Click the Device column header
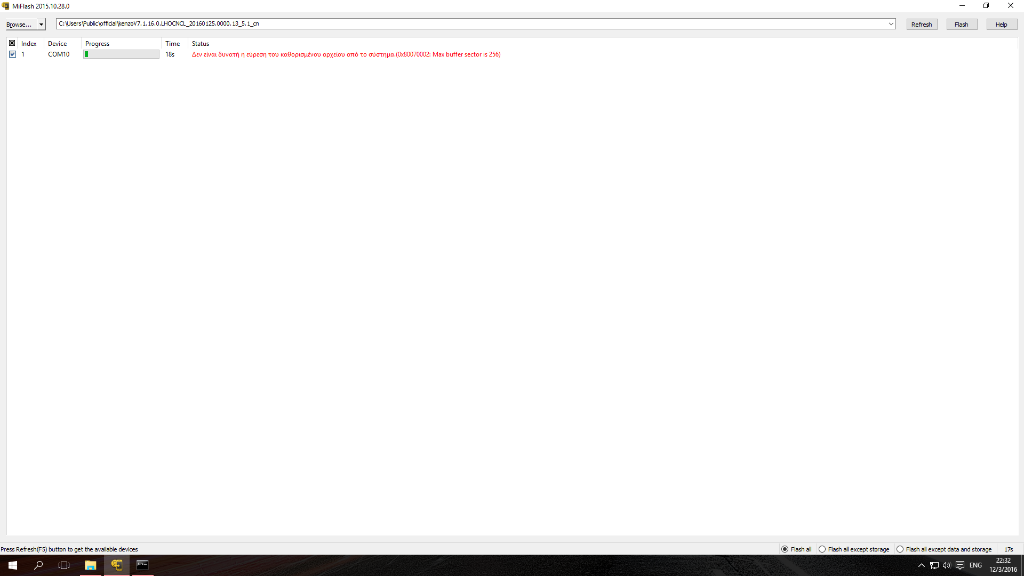1024x576 pixels. (57, 44)
